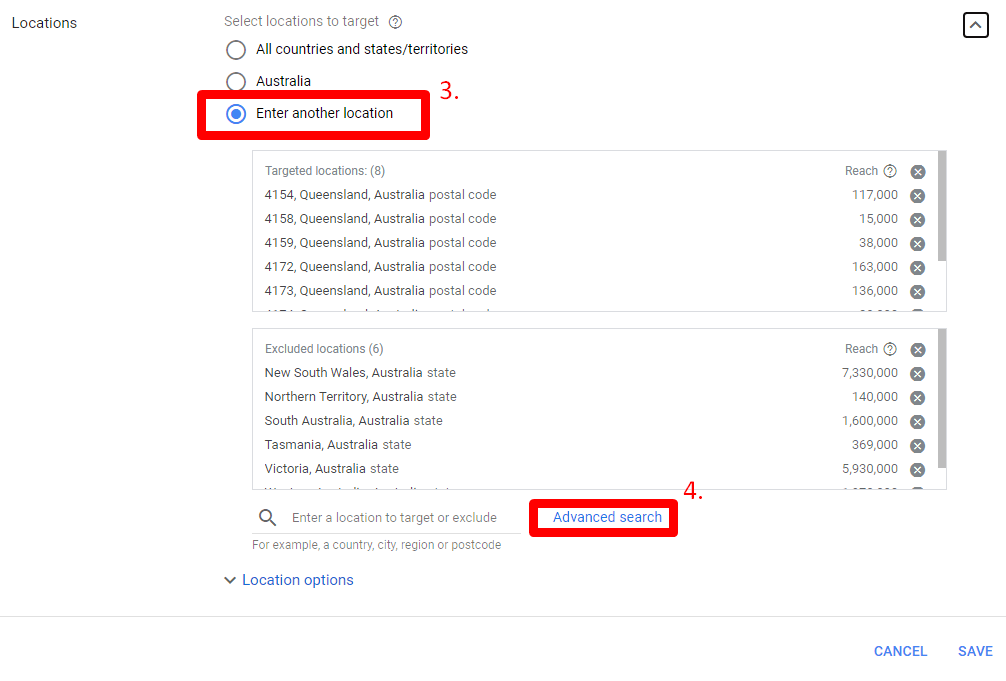Click the search magnifier icon
Image resolution: width=1006 pixels, height=681 pixels.
[266, 517]
